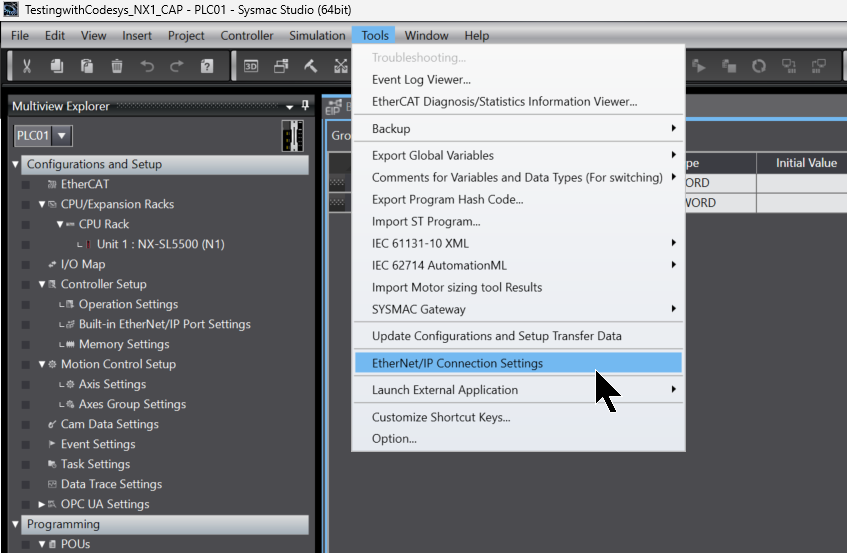Screen dimensions: 847x553
Task: Toggle the marker box beside EtherCAT
Action: tap(25, 185)
